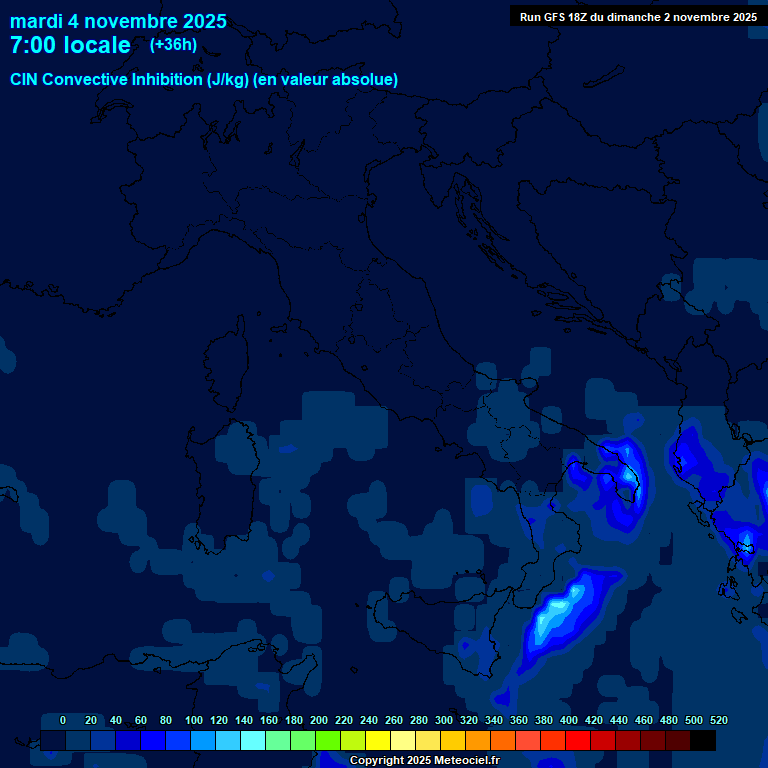Click the legend value '480'
Viewport: 768px width, 768px height.
click(x=669, y=720)
